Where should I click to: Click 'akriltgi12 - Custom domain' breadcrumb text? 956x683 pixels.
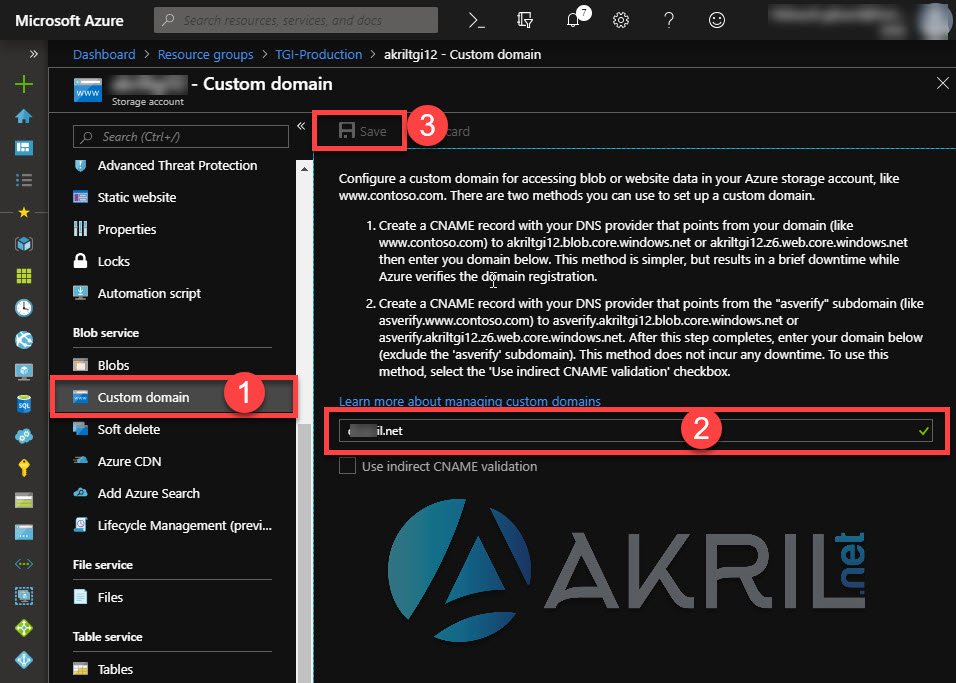point(462,54)
